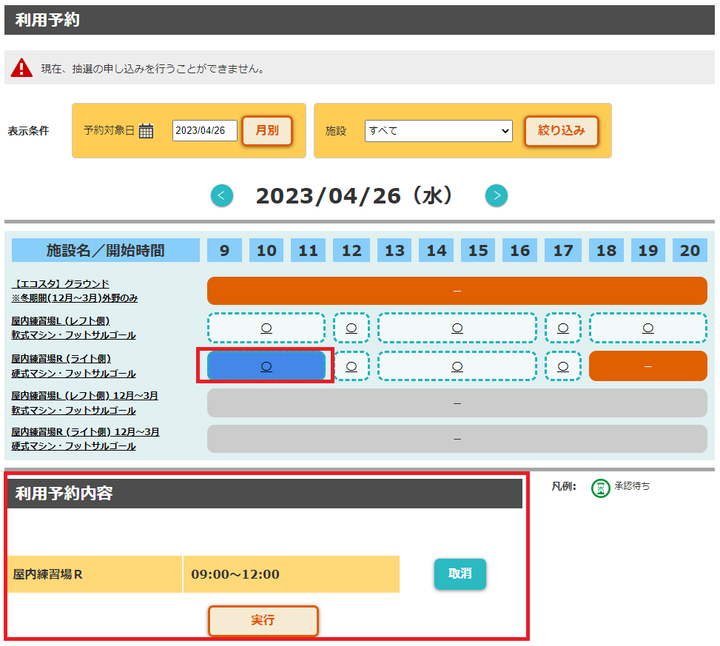Deselect the blue 9-11 slot for 屋内練習場R
Viewport: 720px width, 646px height.
(x=267, y=366)
